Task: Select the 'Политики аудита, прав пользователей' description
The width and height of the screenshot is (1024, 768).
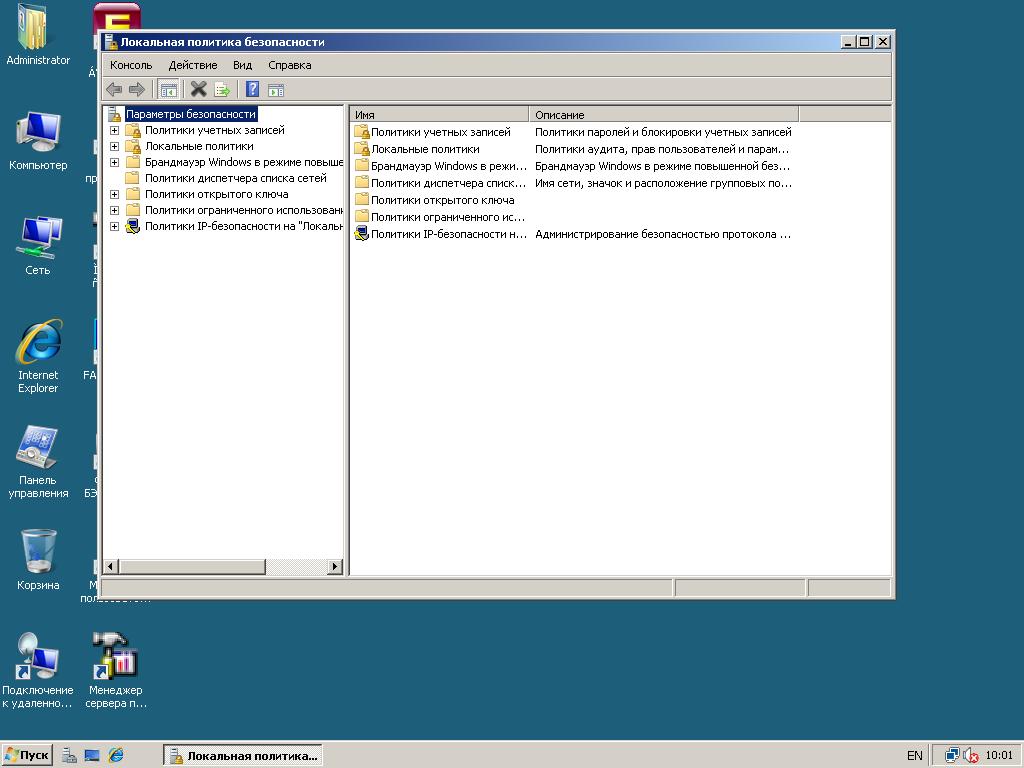Action: click(x=662, y=149)
